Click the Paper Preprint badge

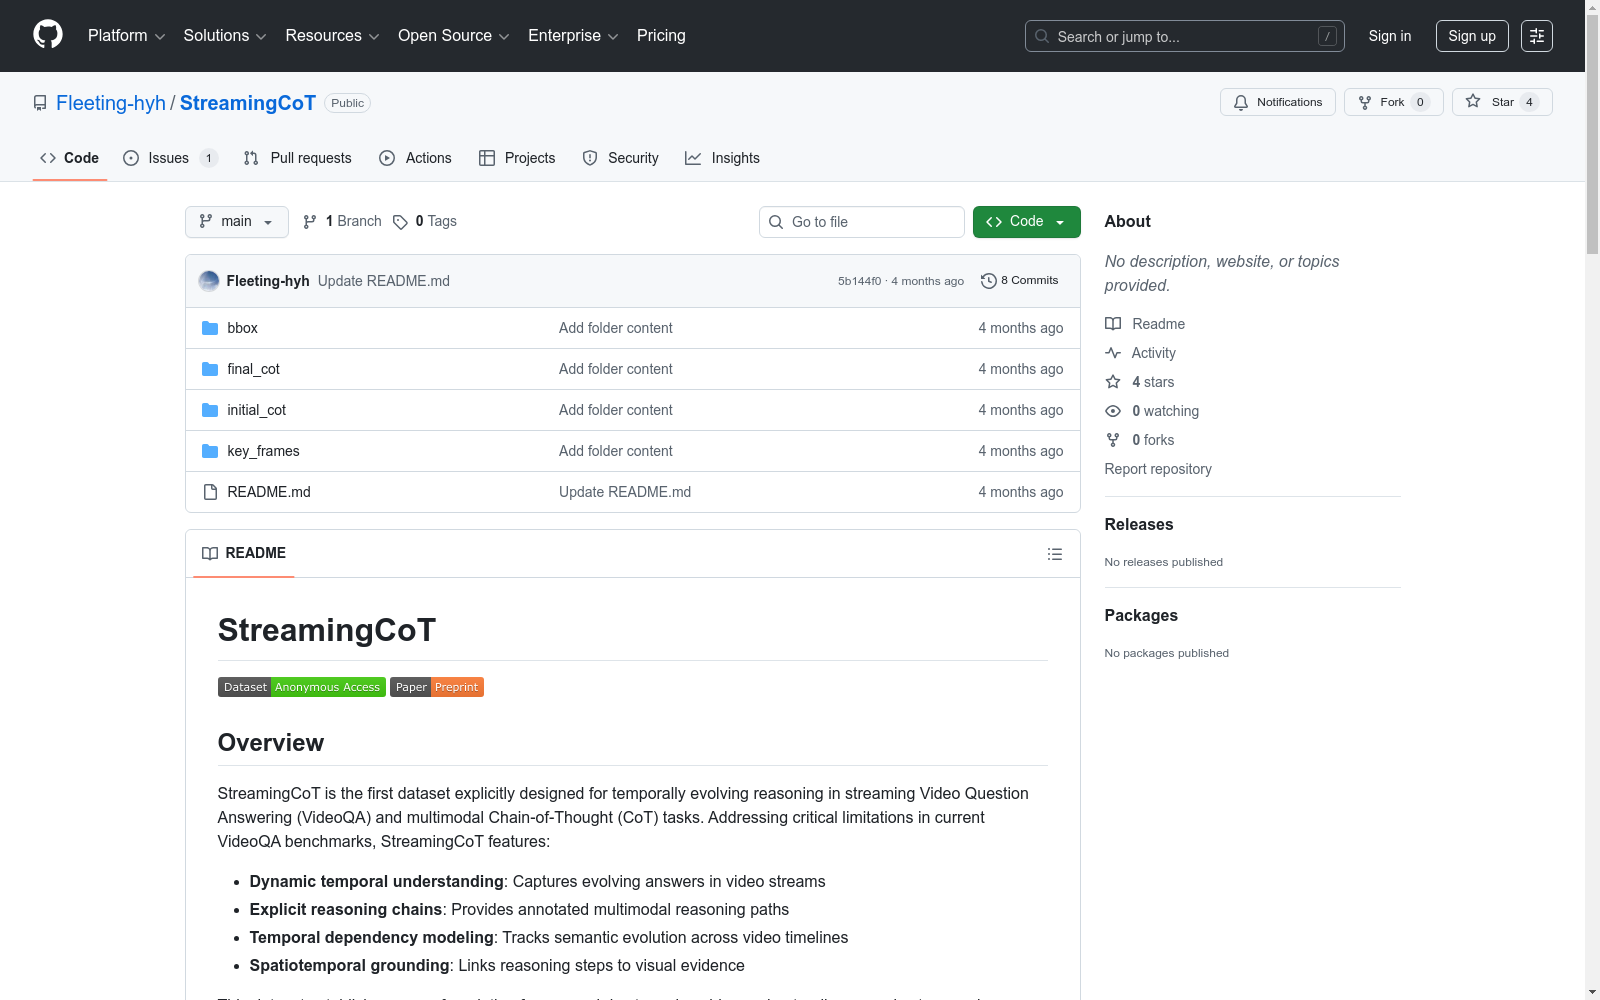coord(437,687)
